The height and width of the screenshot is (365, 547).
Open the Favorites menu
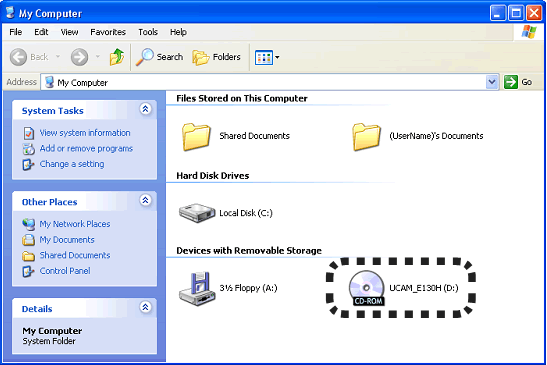tap(108, 32)
